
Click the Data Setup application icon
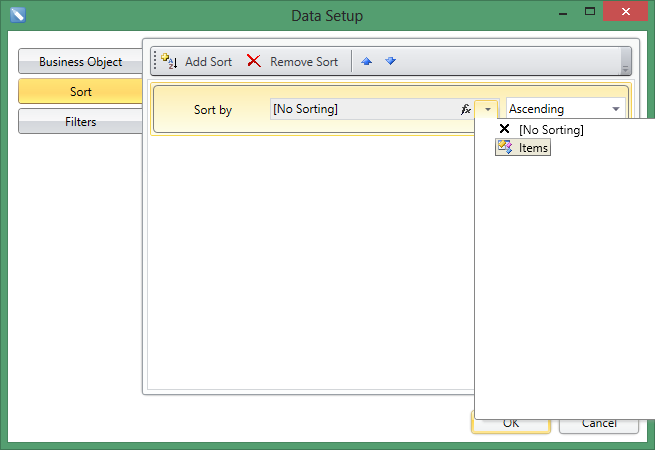coord(18,15)
